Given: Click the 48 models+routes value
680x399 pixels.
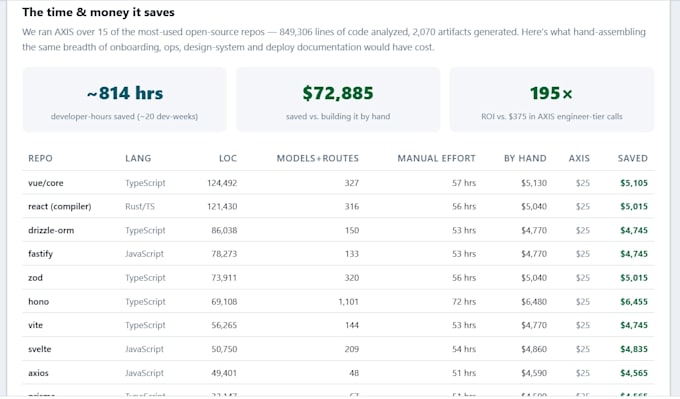Looking at the screenshot, I should (x=354, y=373).
